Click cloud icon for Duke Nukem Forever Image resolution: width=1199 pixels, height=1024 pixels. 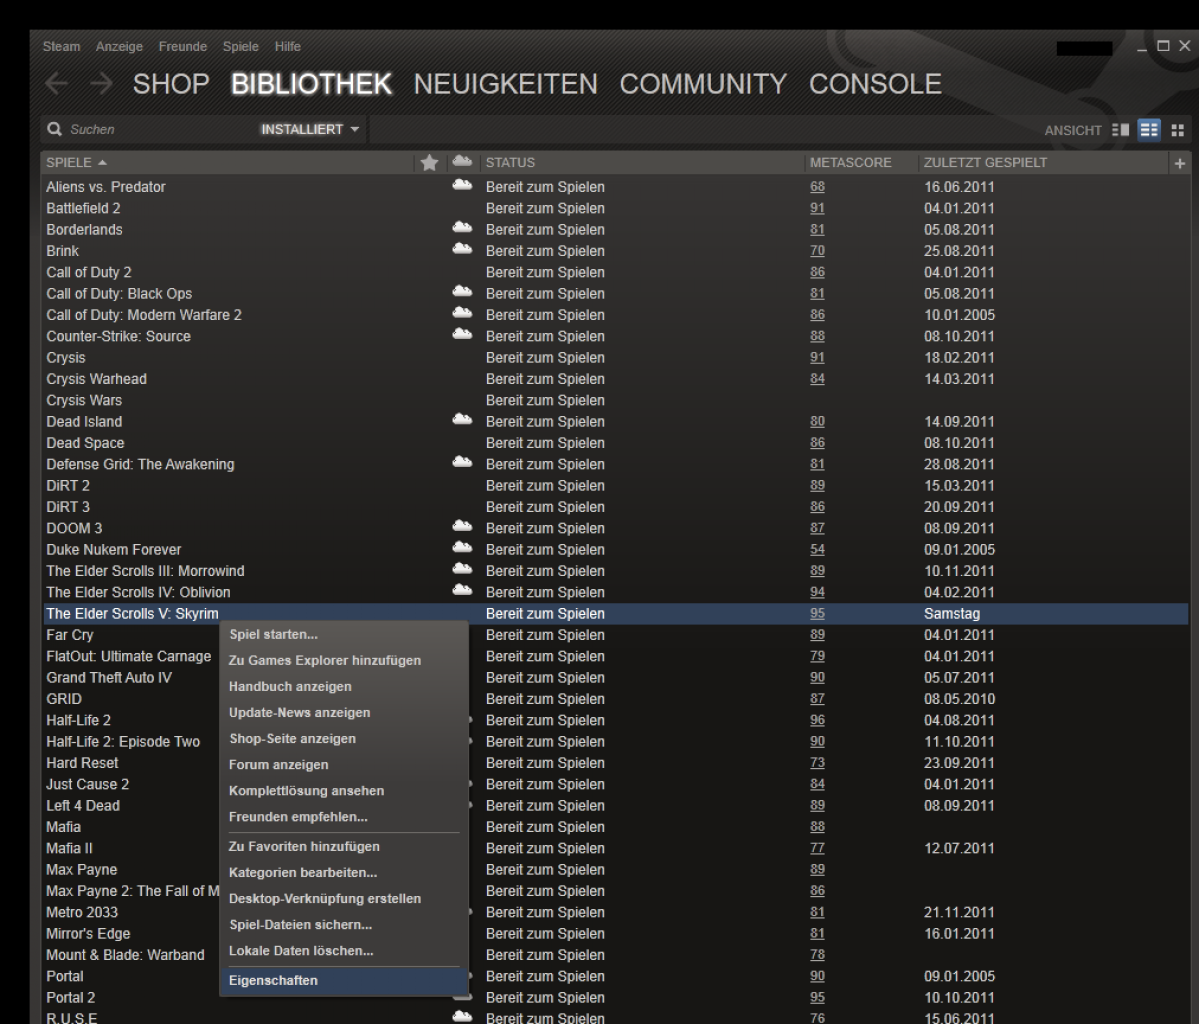pyautogui.click(x=462, y=548)
